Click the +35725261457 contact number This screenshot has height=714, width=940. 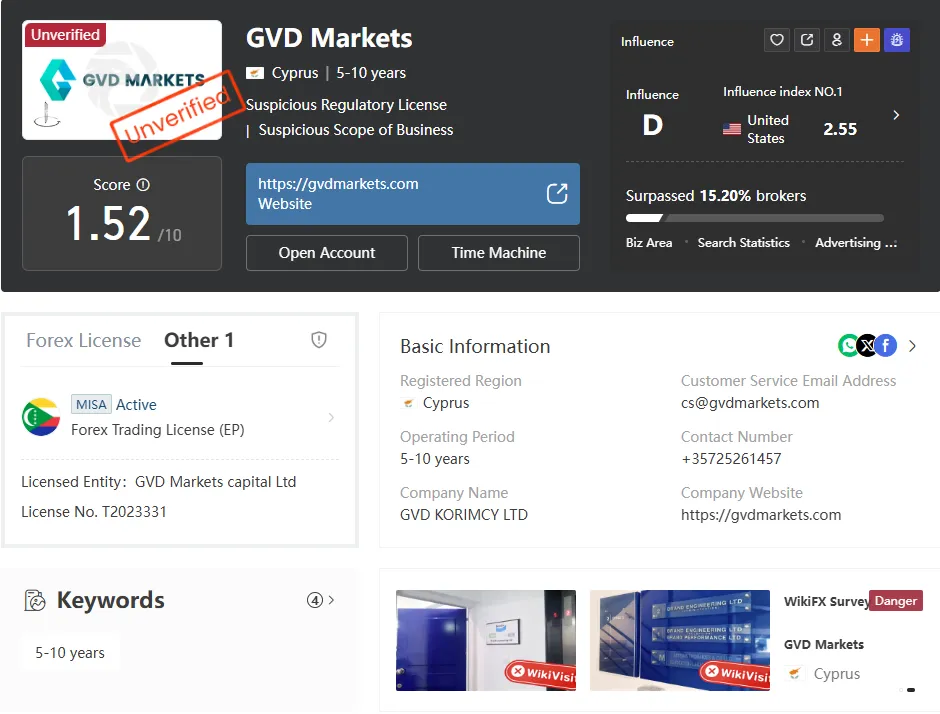pos(731,459)
